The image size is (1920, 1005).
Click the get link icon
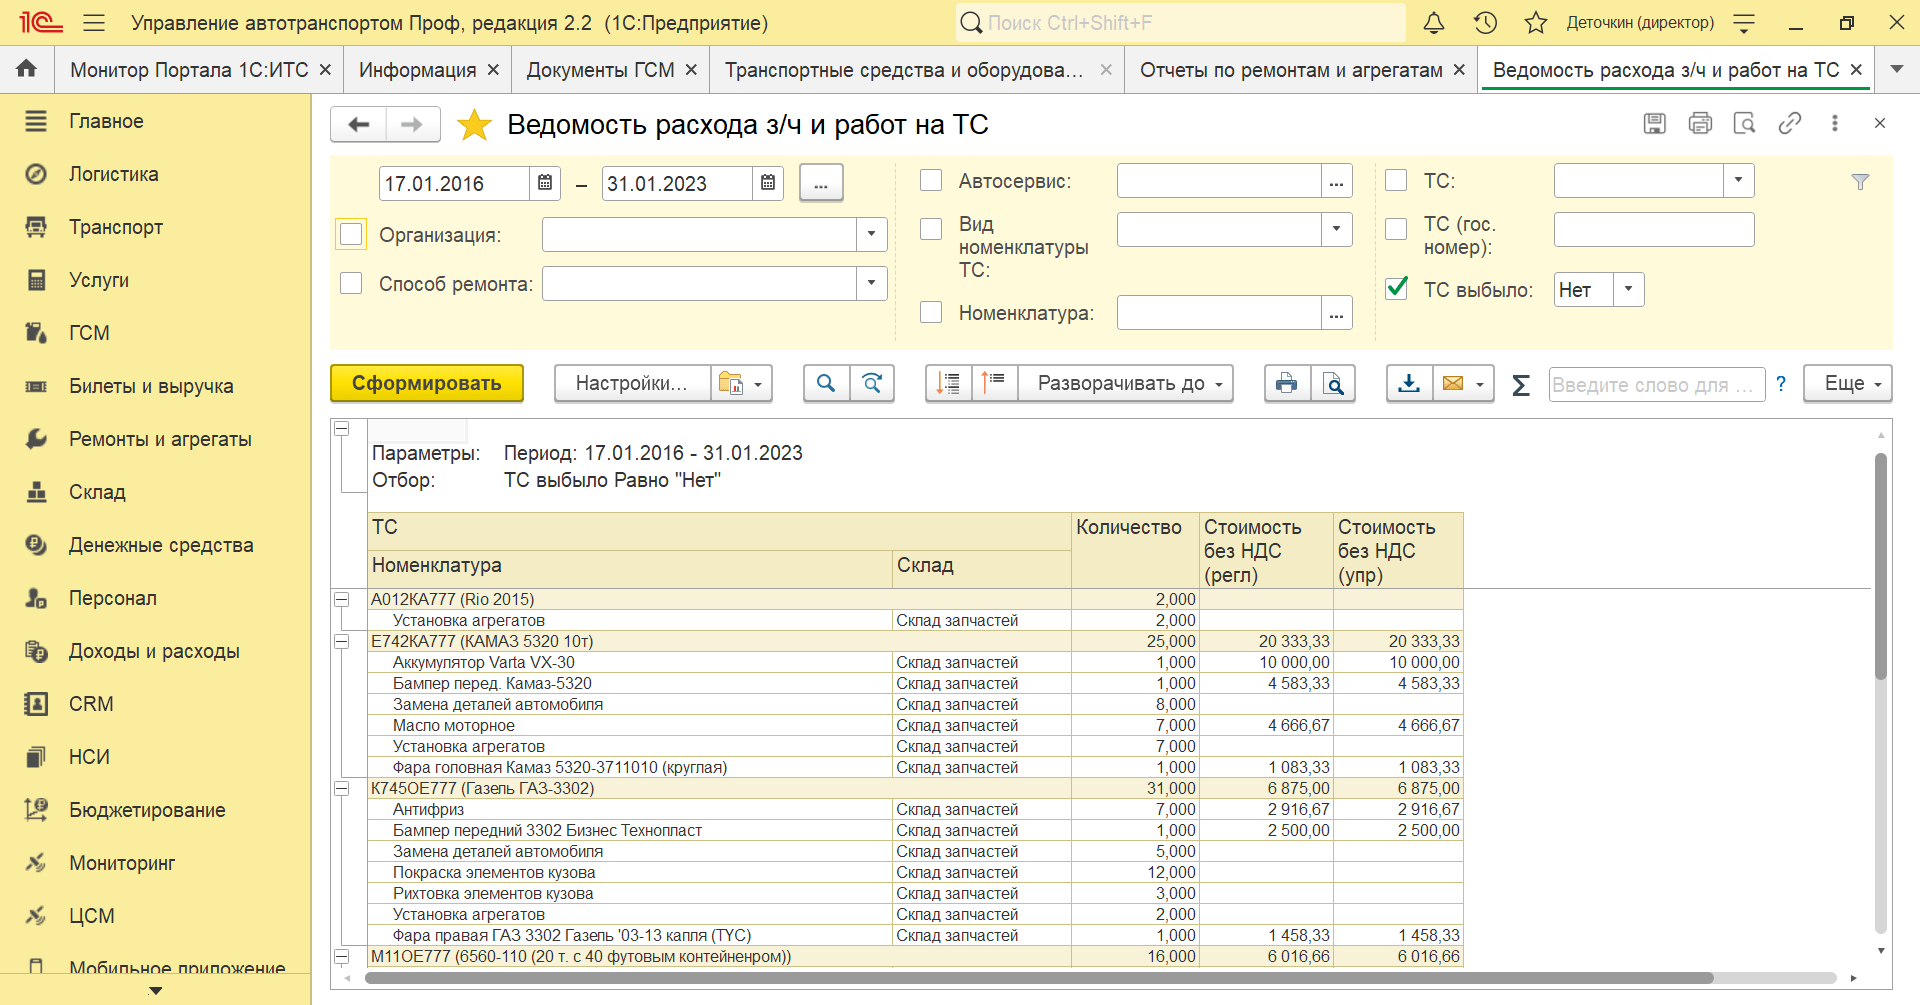(1789, 123)
